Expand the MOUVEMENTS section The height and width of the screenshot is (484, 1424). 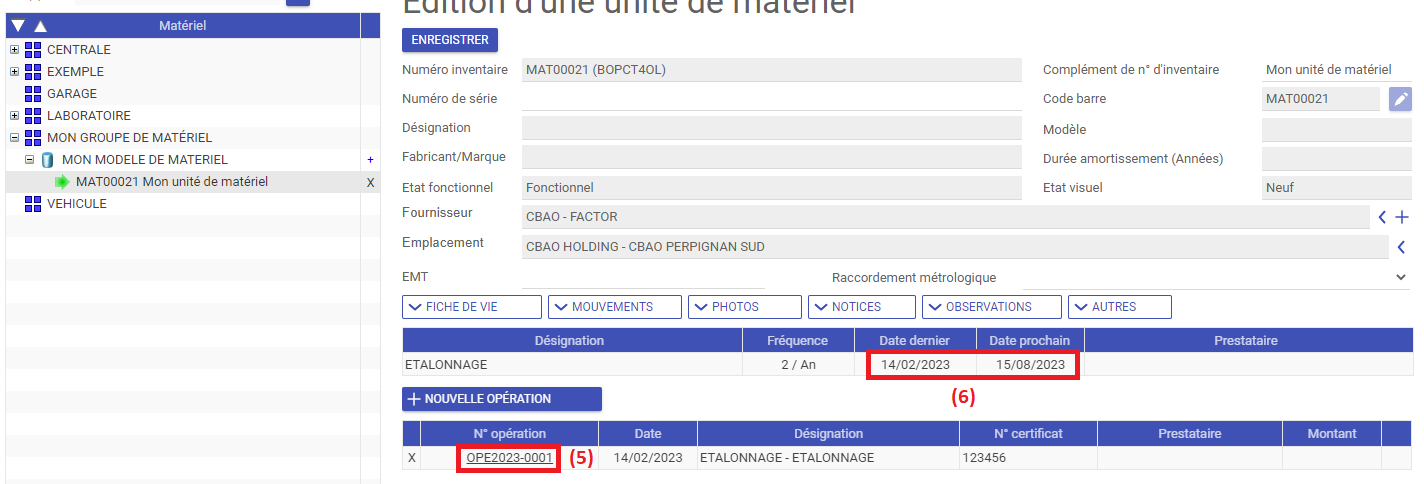615,307
